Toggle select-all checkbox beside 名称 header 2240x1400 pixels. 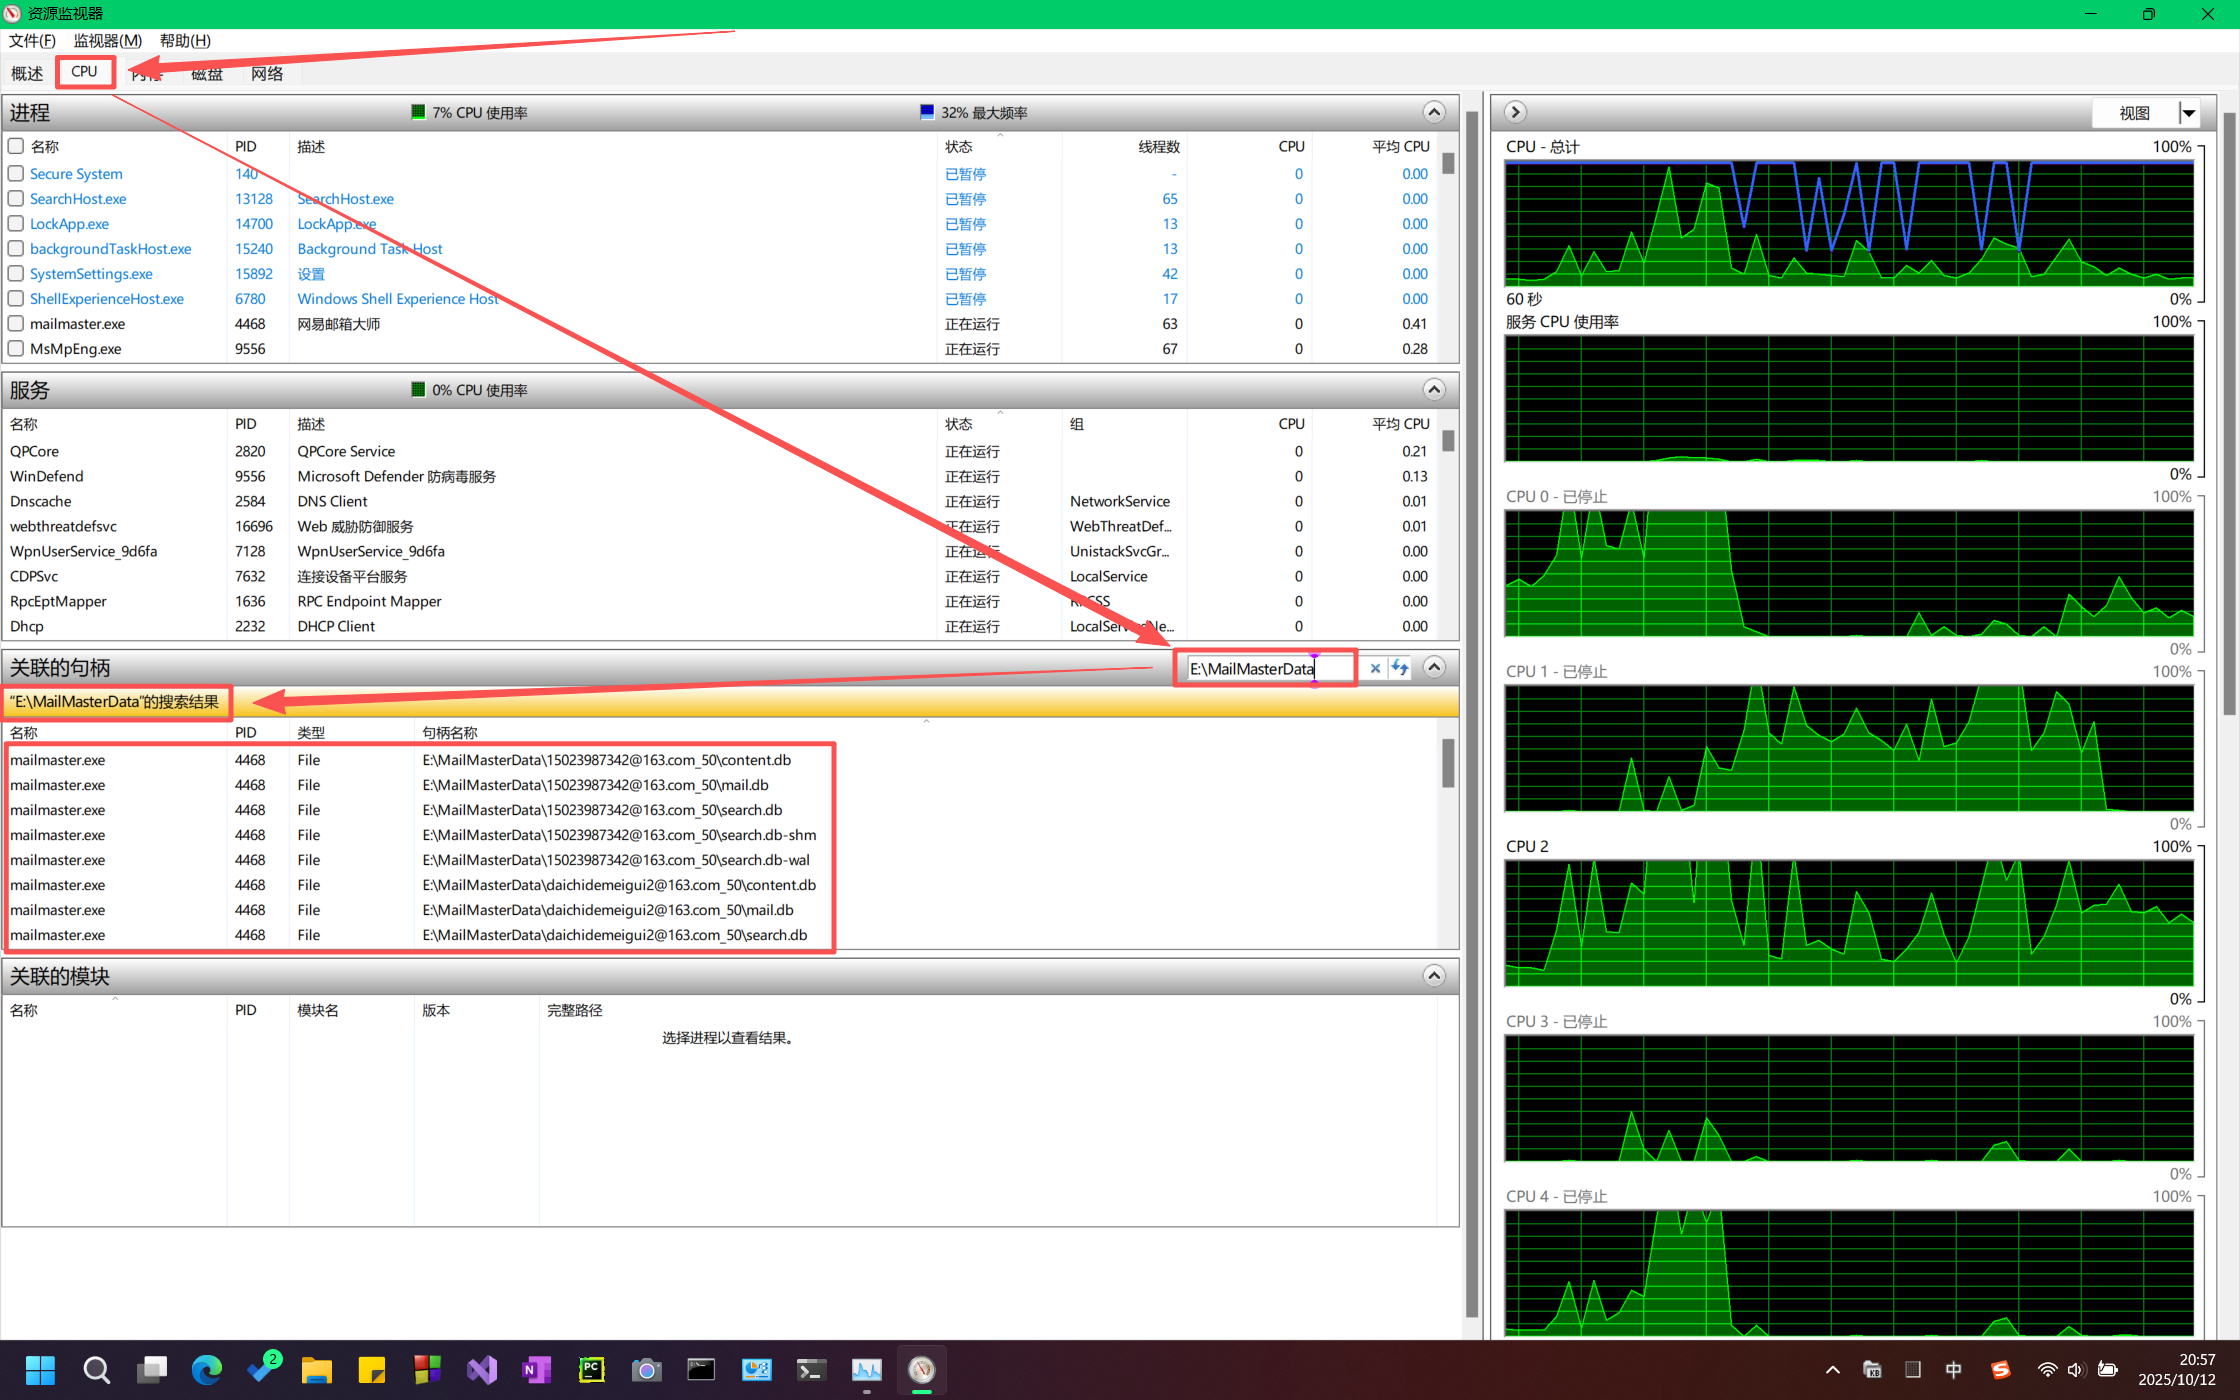coord(16,146)
